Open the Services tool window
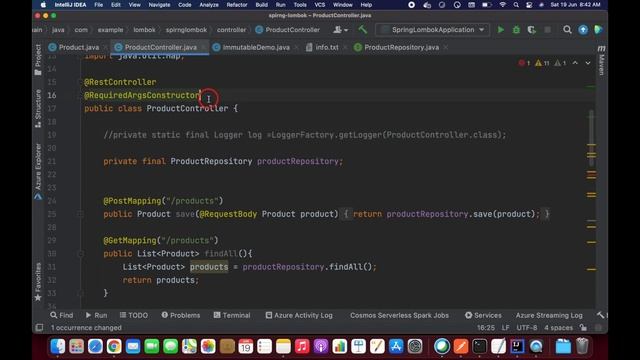Image resolution: width=640 pixels, height=360 pixels. point(483,316)
